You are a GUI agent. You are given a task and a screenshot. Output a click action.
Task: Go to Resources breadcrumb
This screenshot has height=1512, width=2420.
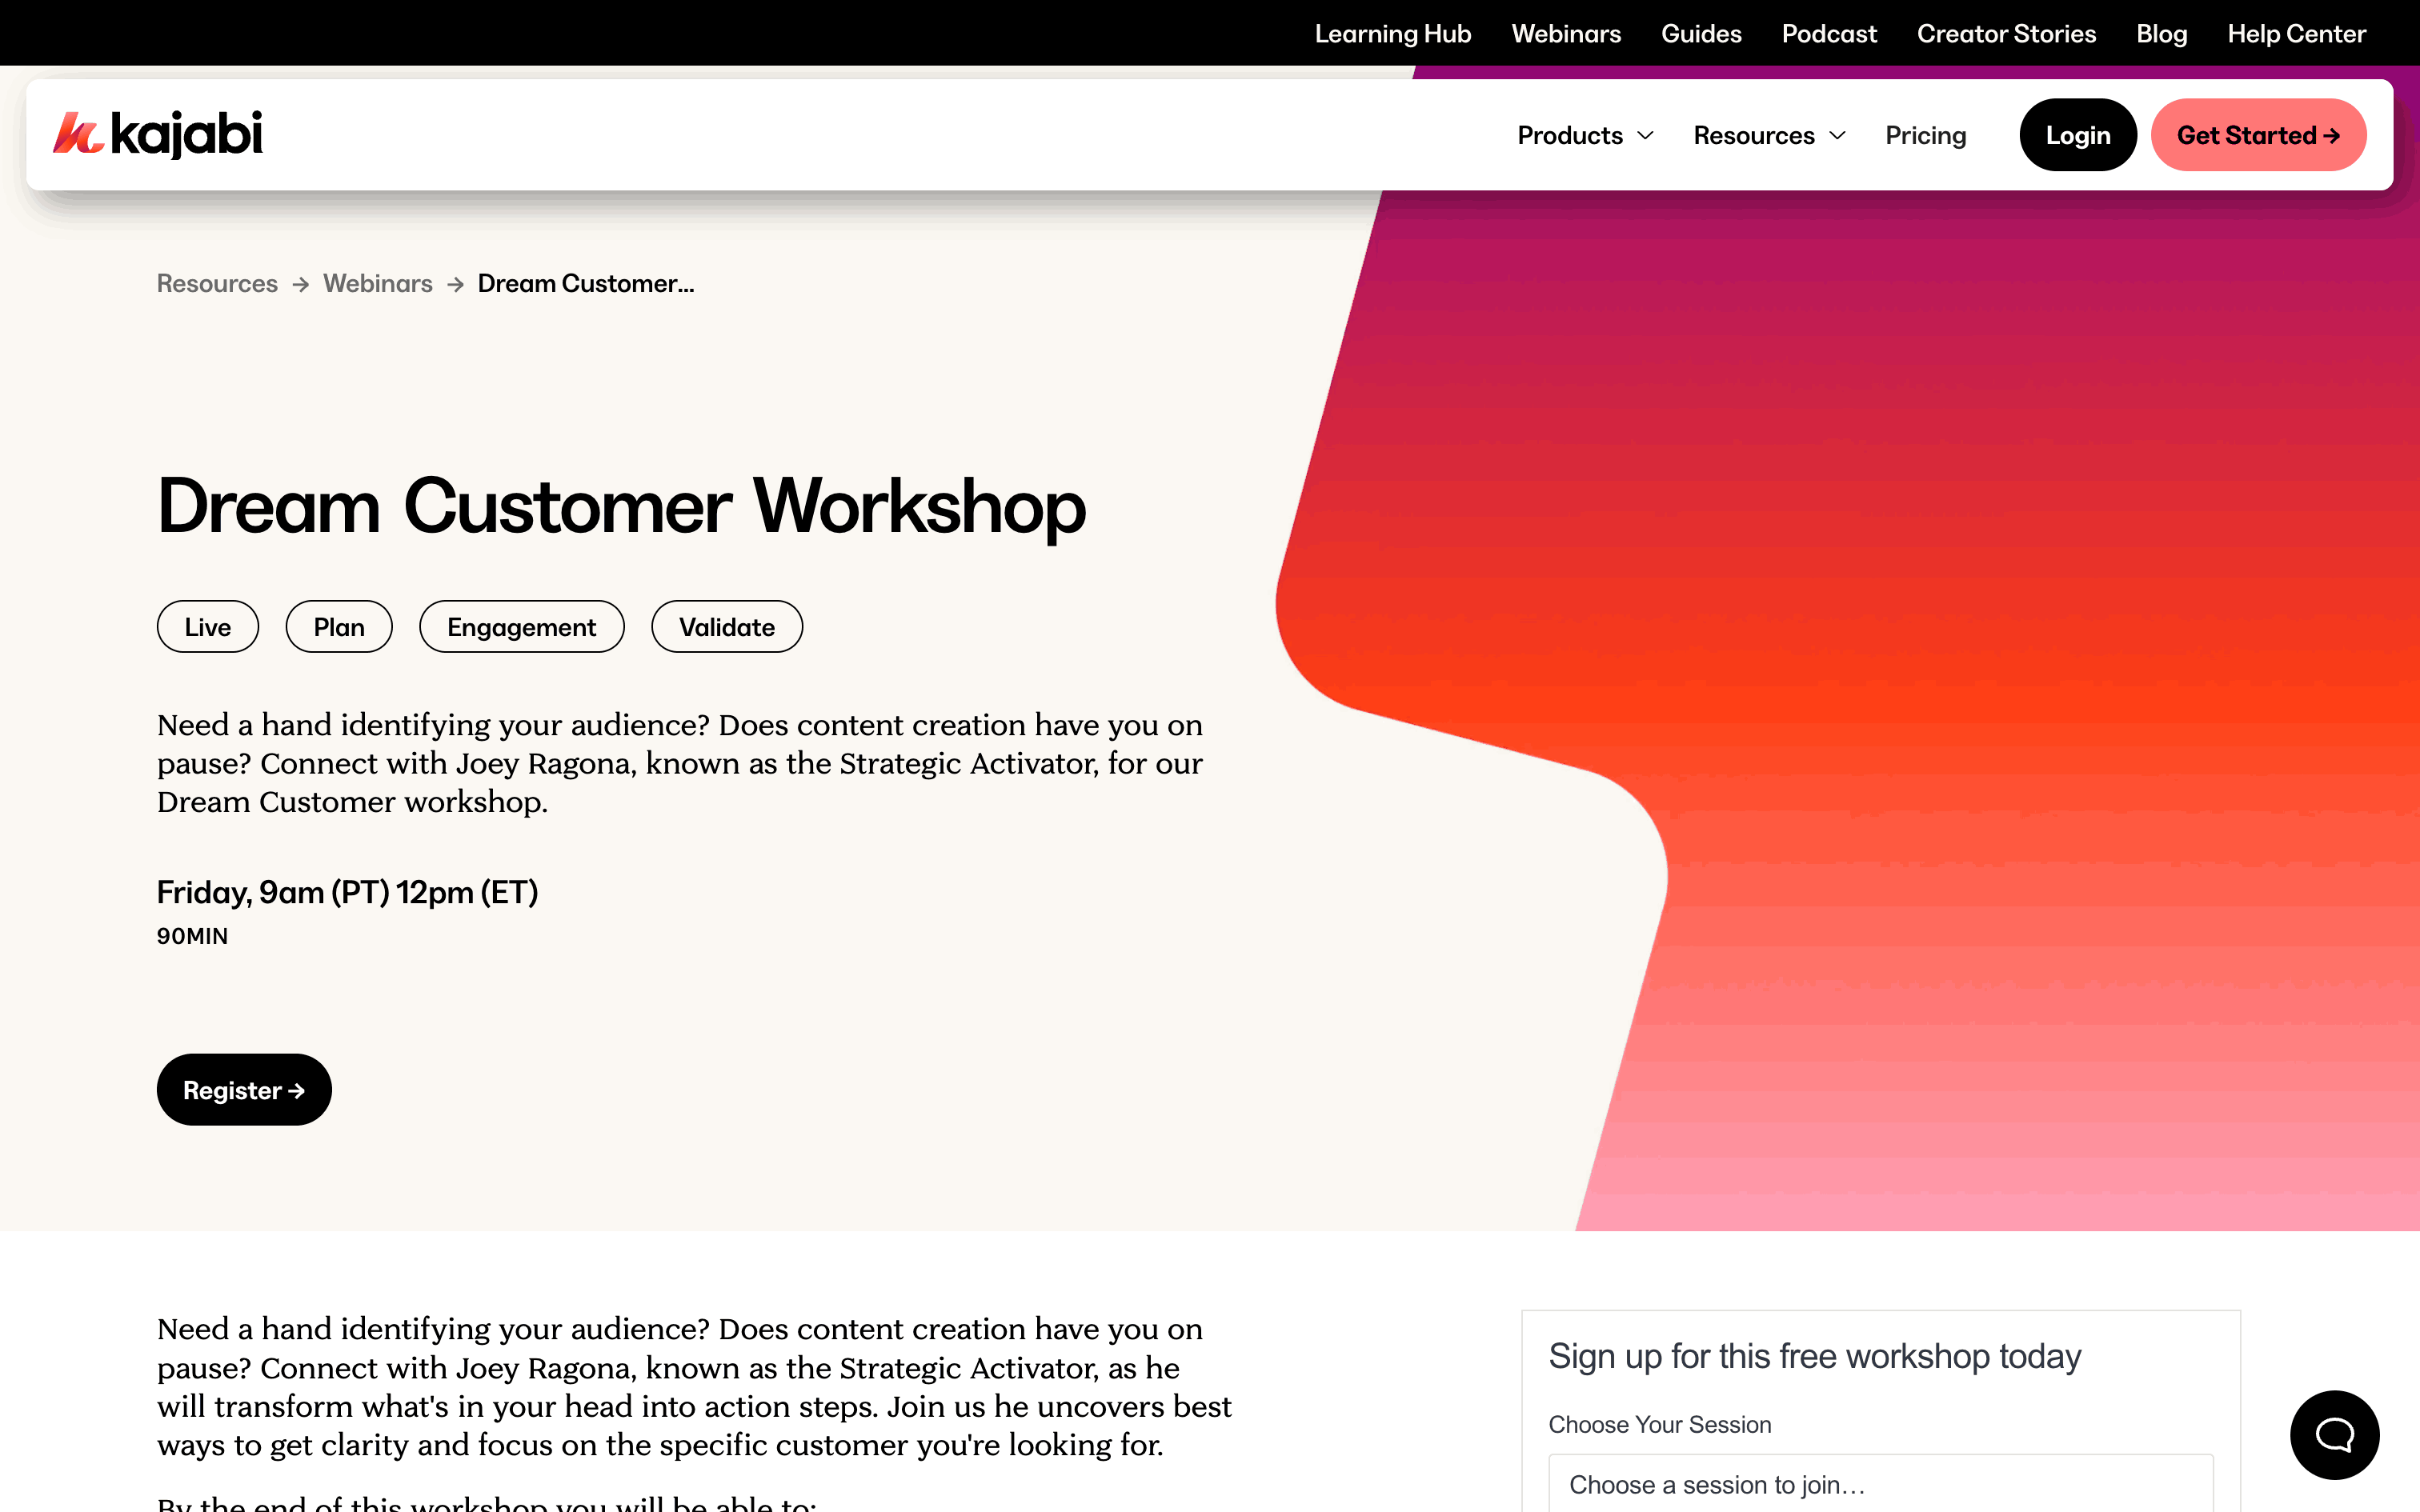[217, 284]
